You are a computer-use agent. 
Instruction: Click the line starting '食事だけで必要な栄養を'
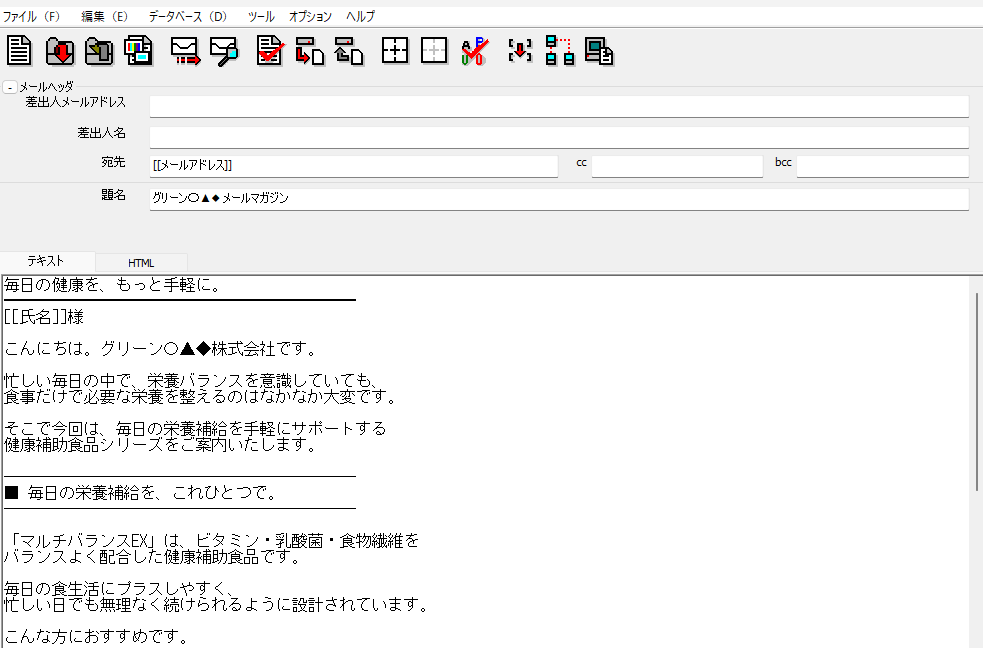pyautogui.click(x=201, y=397)
